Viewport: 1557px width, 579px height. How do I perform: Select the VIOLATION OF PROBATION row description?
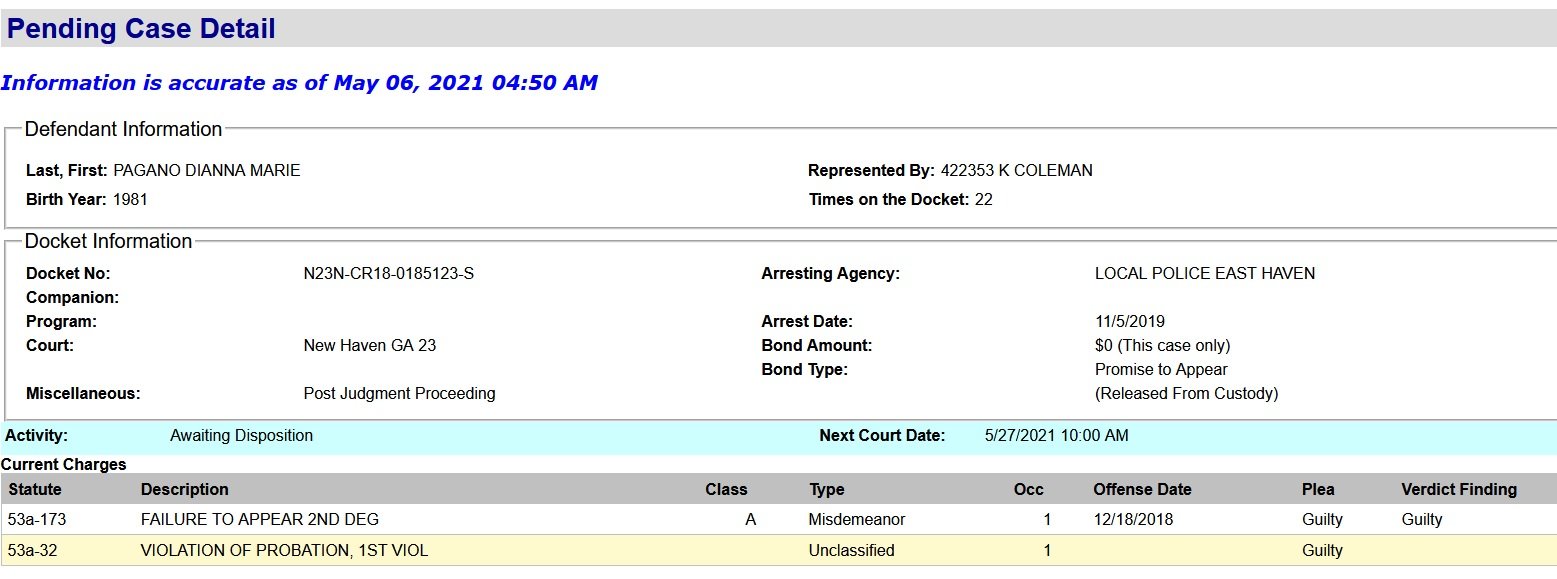coord(284,551)
